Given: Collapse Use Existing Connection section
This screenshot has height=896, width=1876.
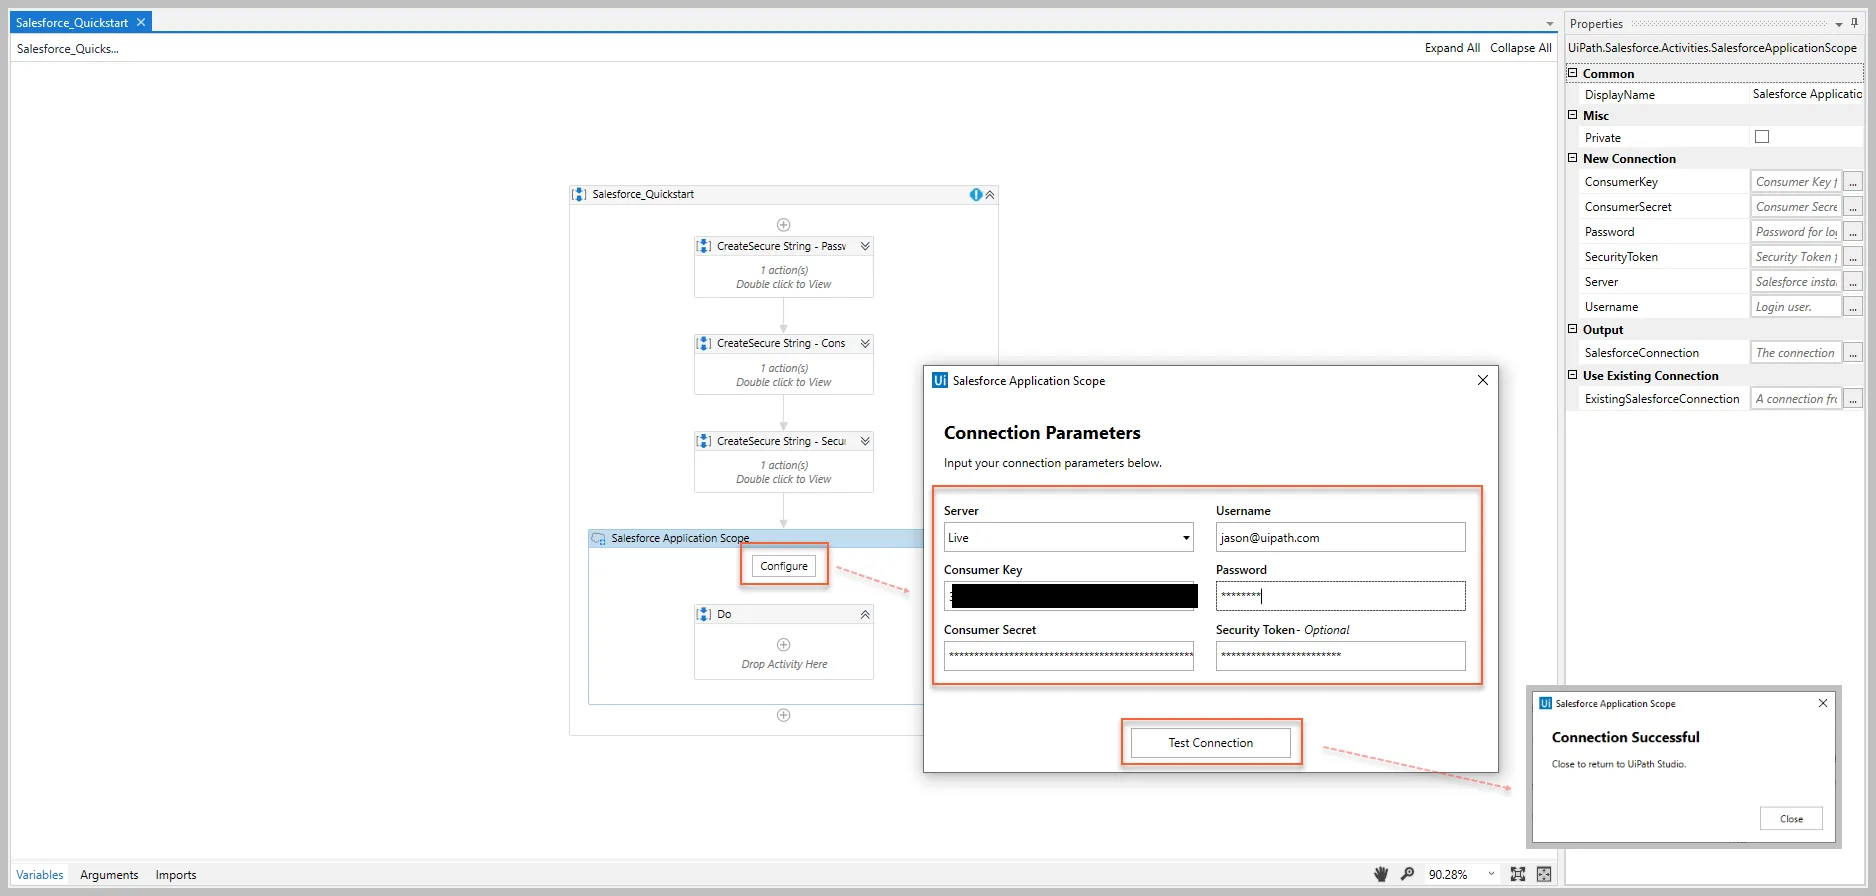Looking at the screenshot, I should [1573, 375].
